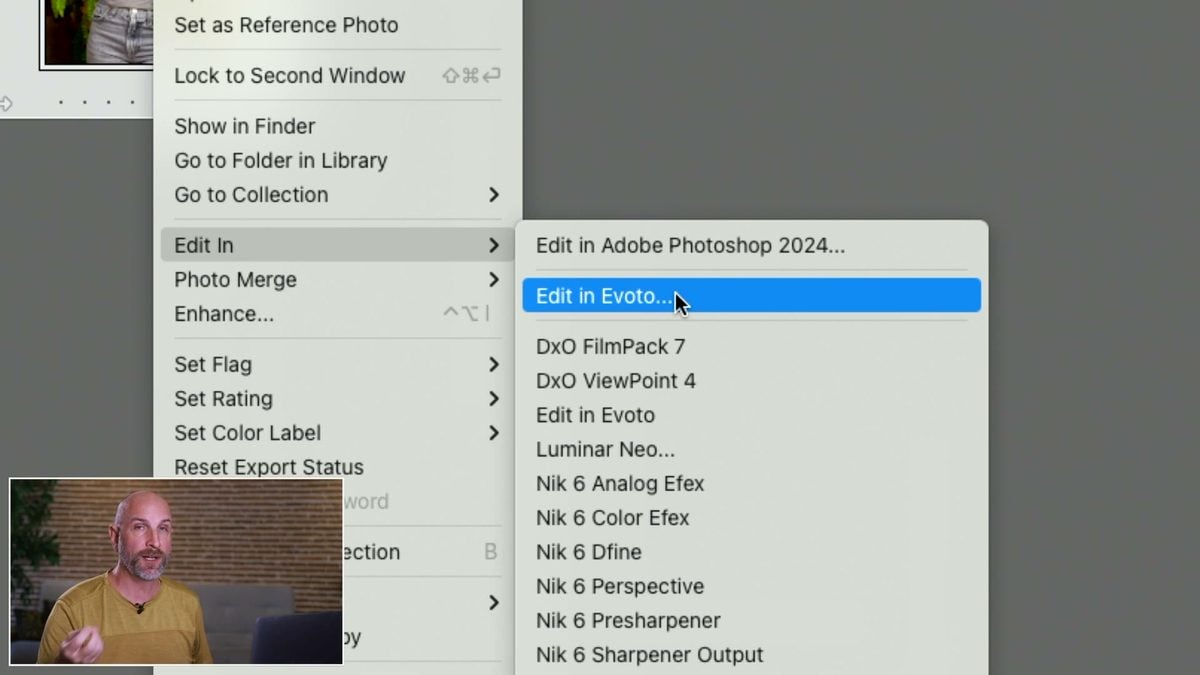Image resolution: width=1200 pixels, height=675 pixels.
Task: Click the photo thumbnail in filmstrip
Action: tap(97, 33)
